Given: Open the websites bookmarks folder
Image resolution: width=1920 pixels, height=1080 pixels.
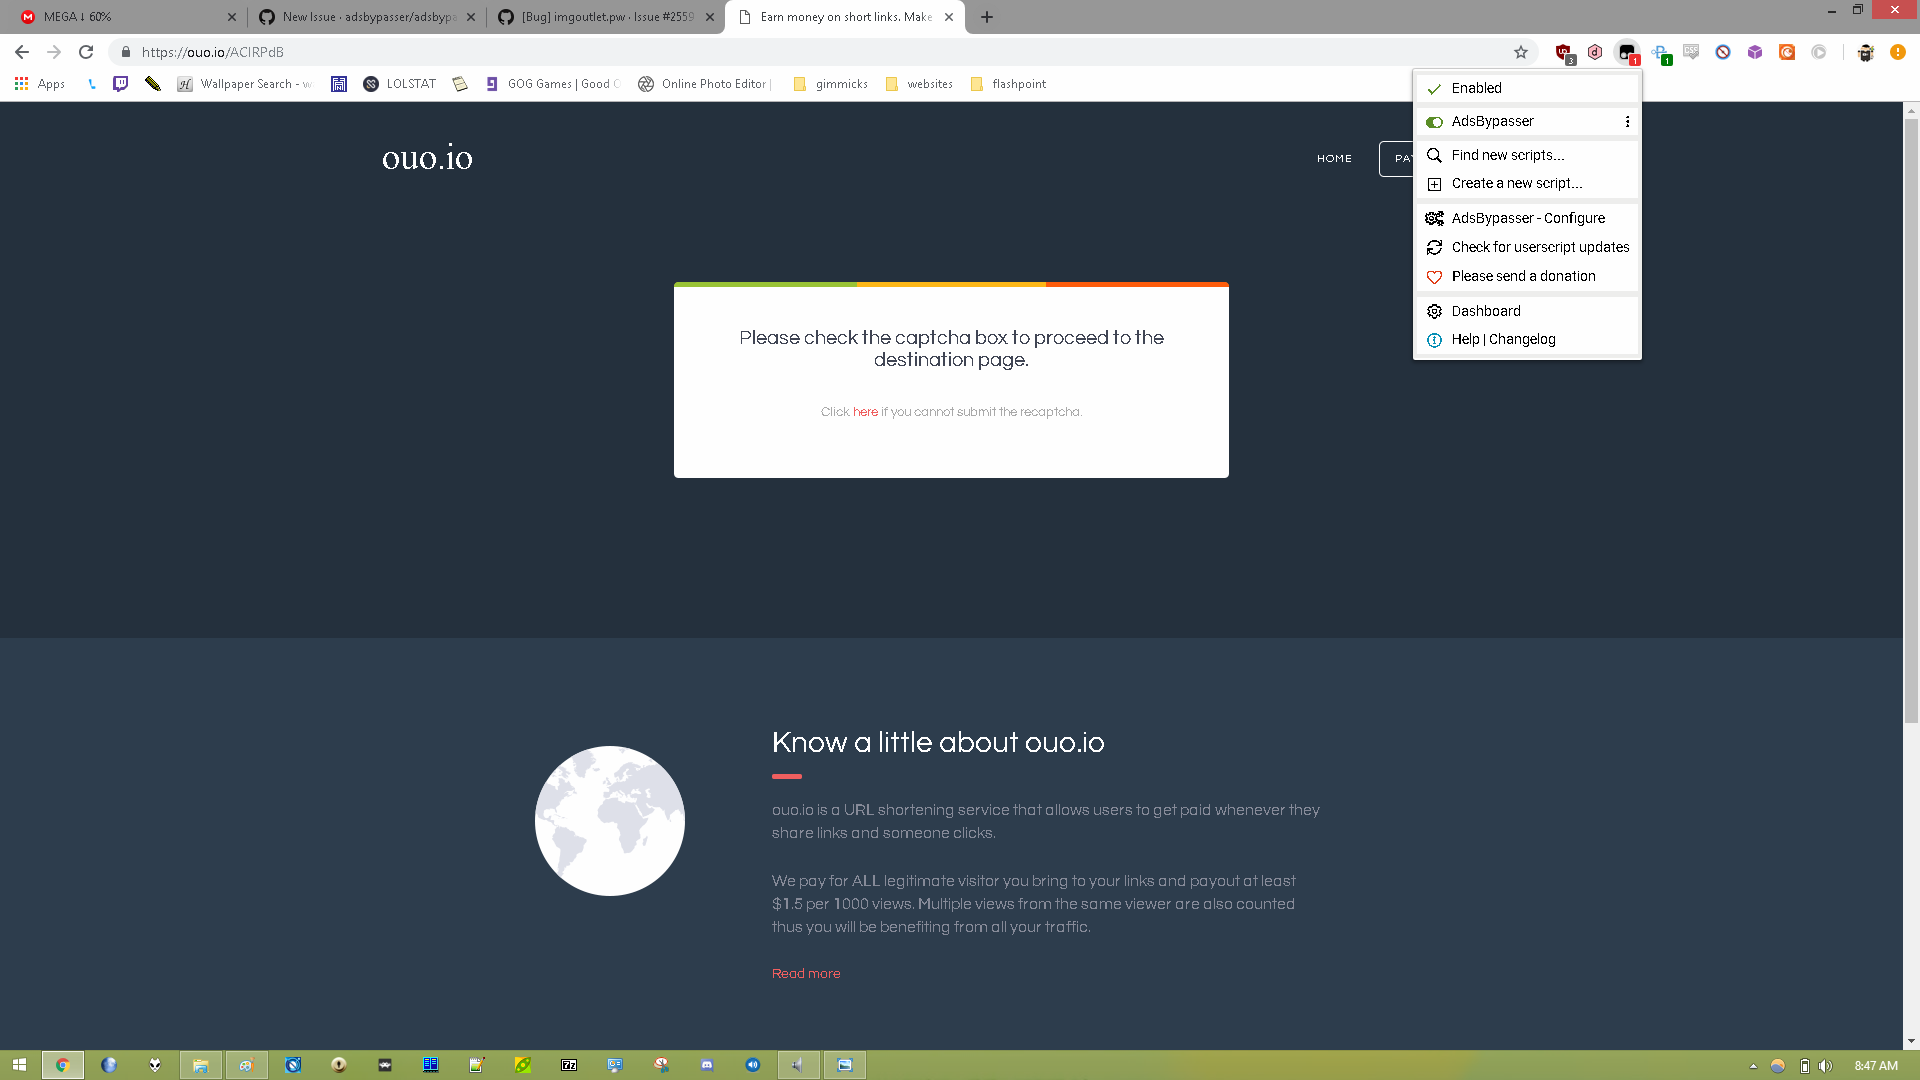Looking at the screenshot, I should coord(918,84).
